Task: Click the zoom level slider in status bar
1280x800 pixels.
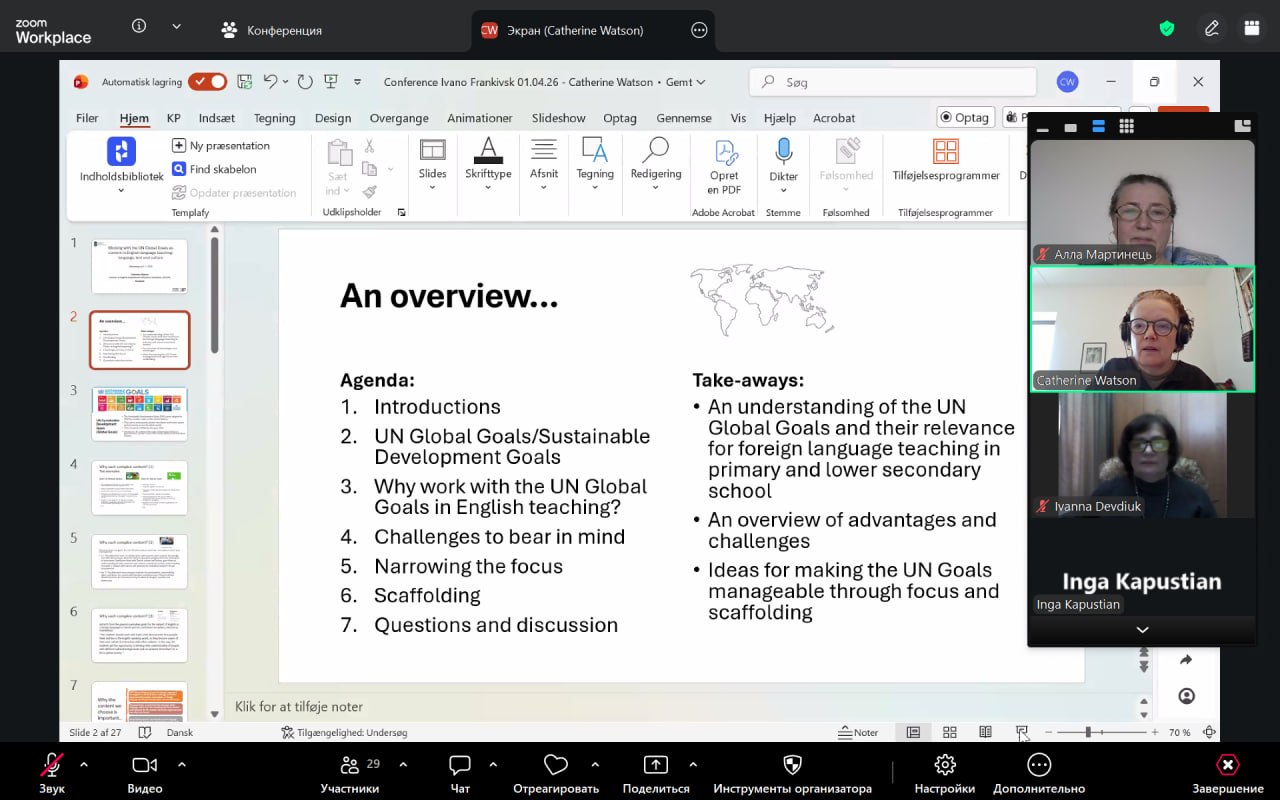Action: coord(1088,732)
